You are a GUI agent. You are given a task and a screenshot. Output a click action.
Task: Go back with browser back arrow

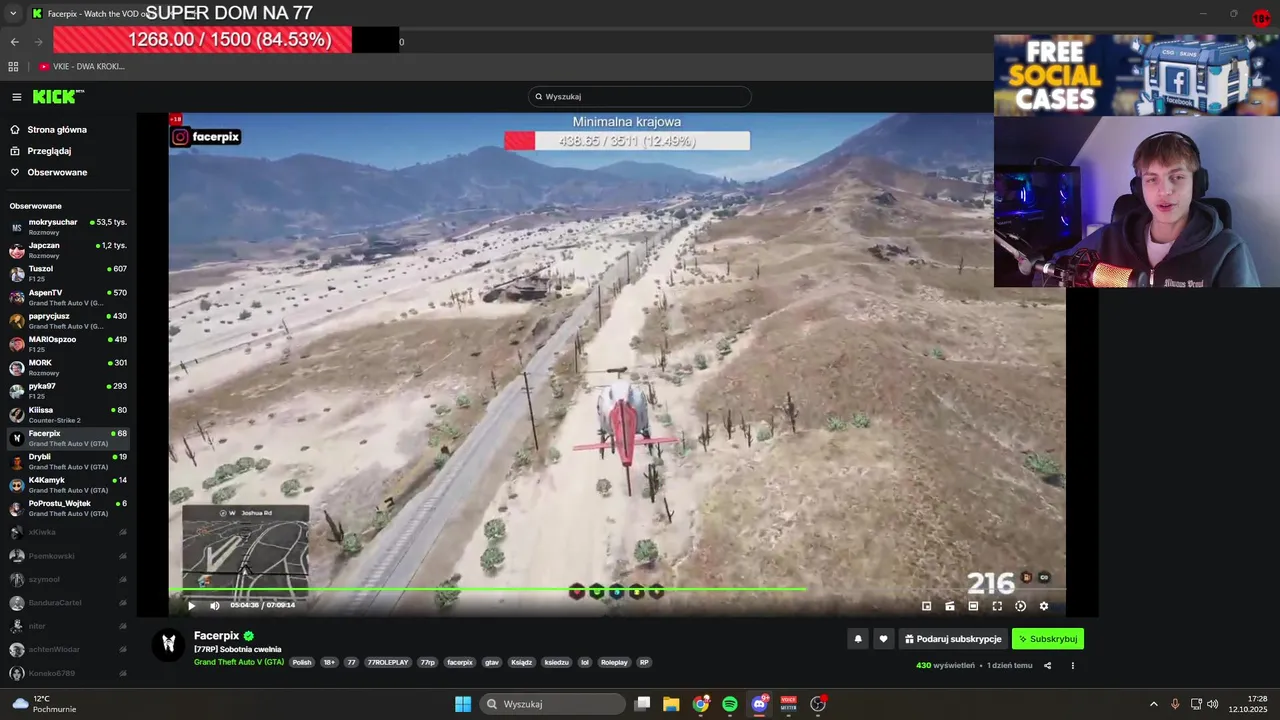click(x=15, y=42)
